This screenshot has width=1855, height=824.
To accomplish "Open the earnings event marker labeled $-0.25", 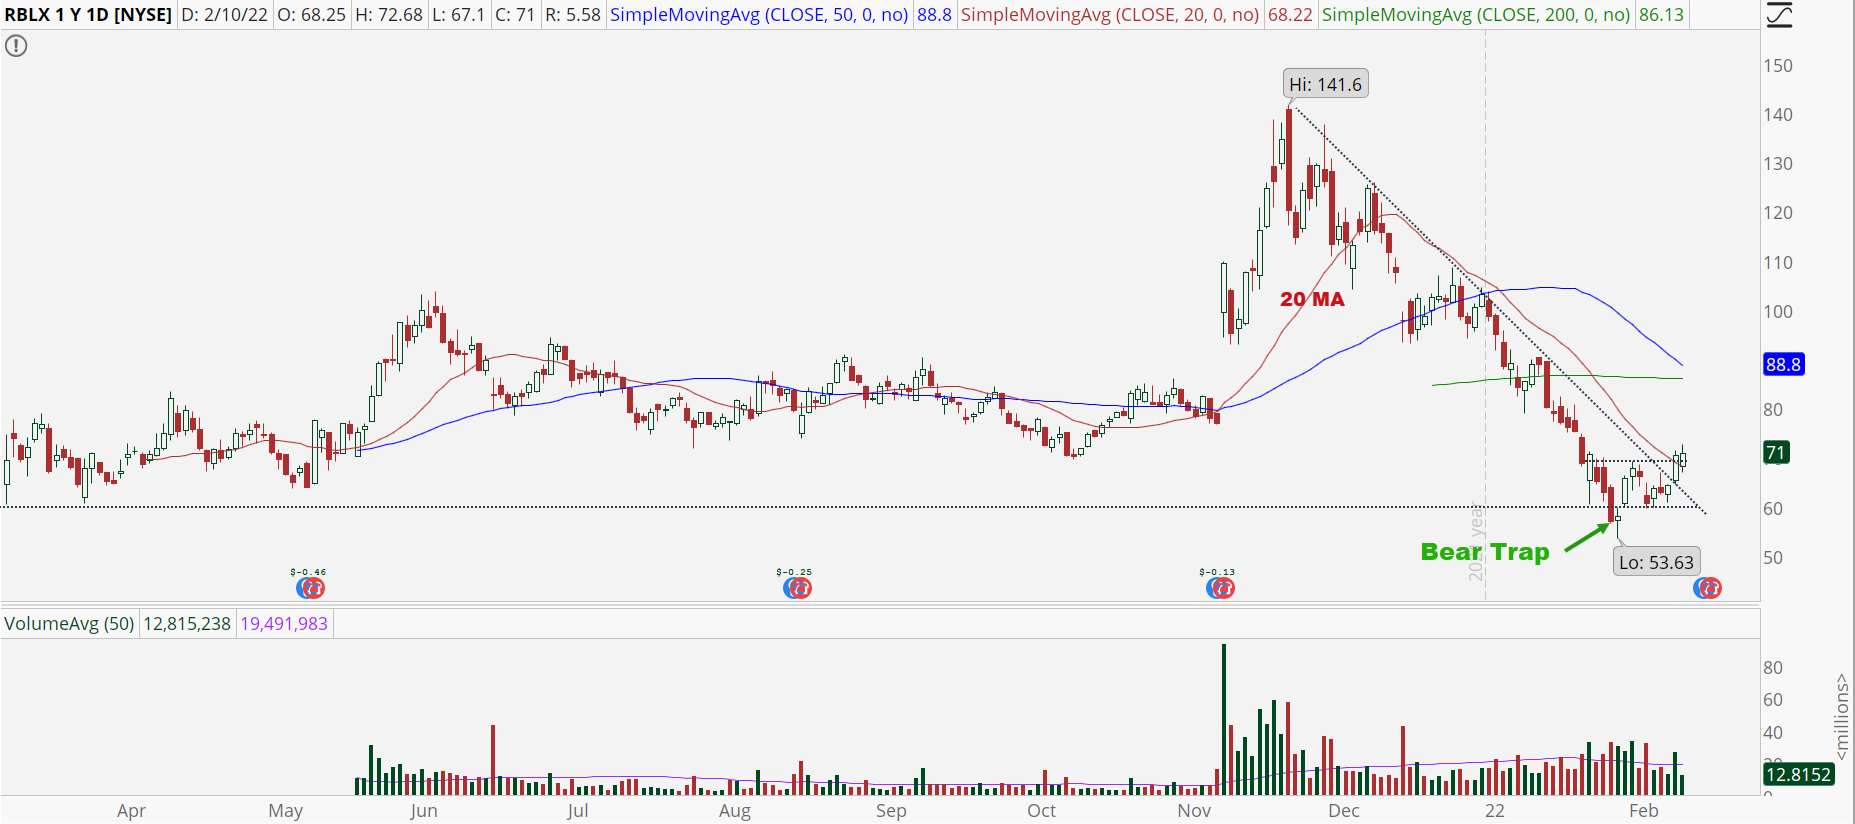I will (x=797, y=588).
